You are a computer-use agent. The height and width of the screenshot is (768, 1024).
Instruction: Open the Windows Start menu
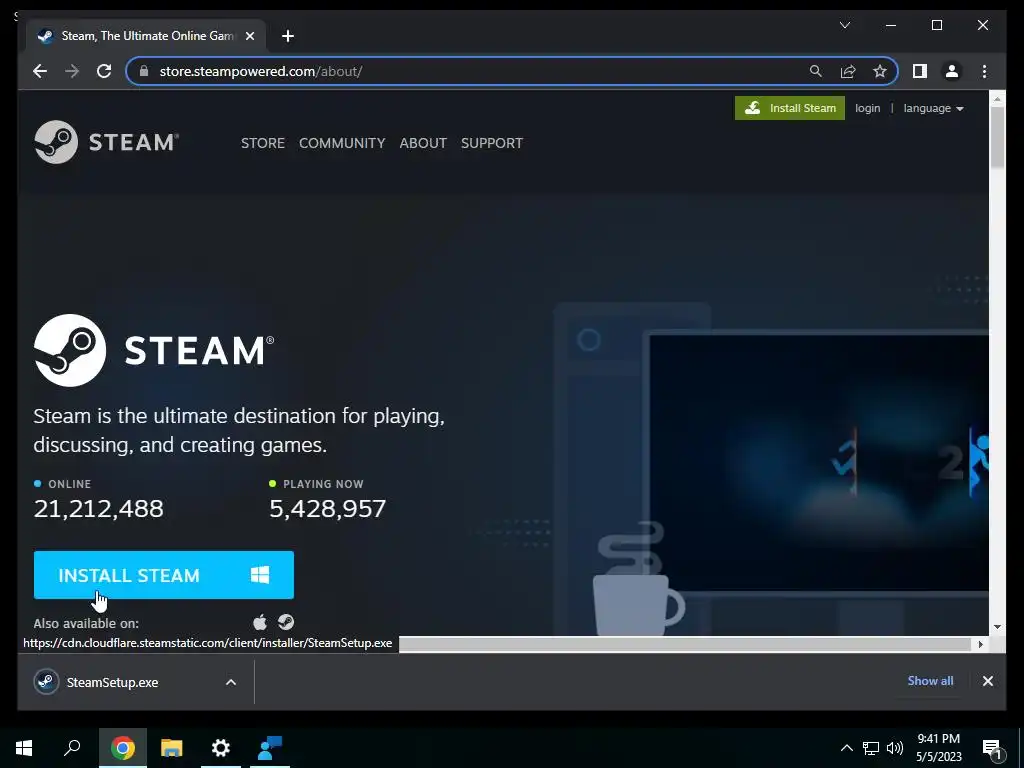pos(24,748)
